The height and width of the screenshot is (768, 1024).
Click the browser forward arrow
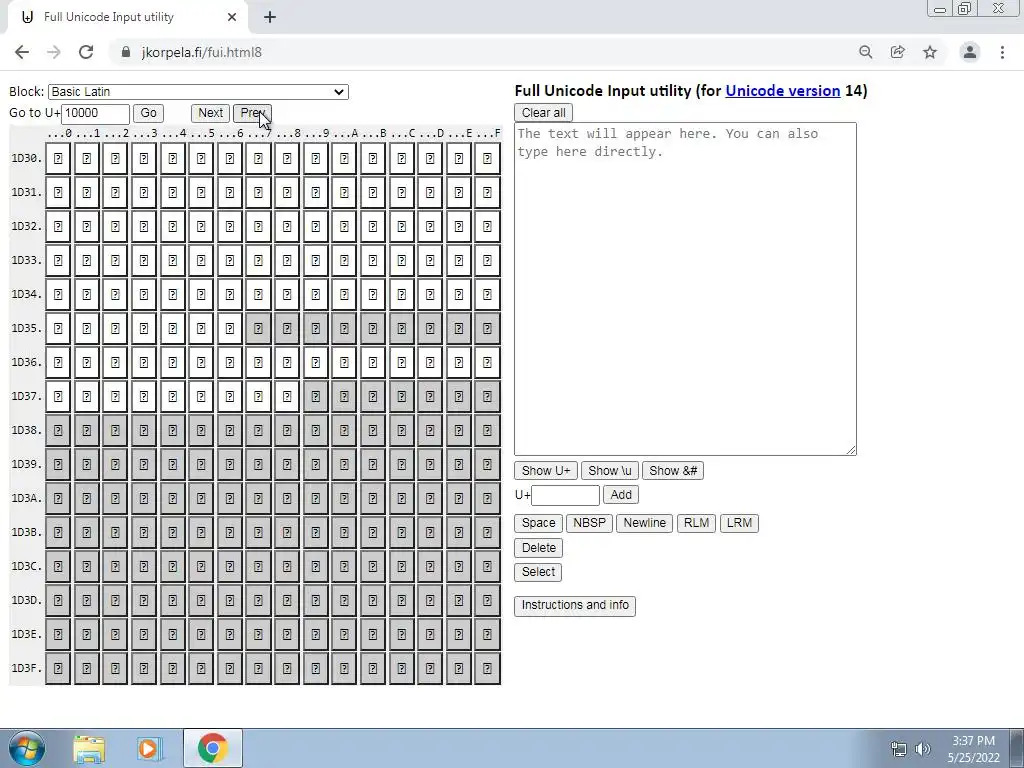54,52
